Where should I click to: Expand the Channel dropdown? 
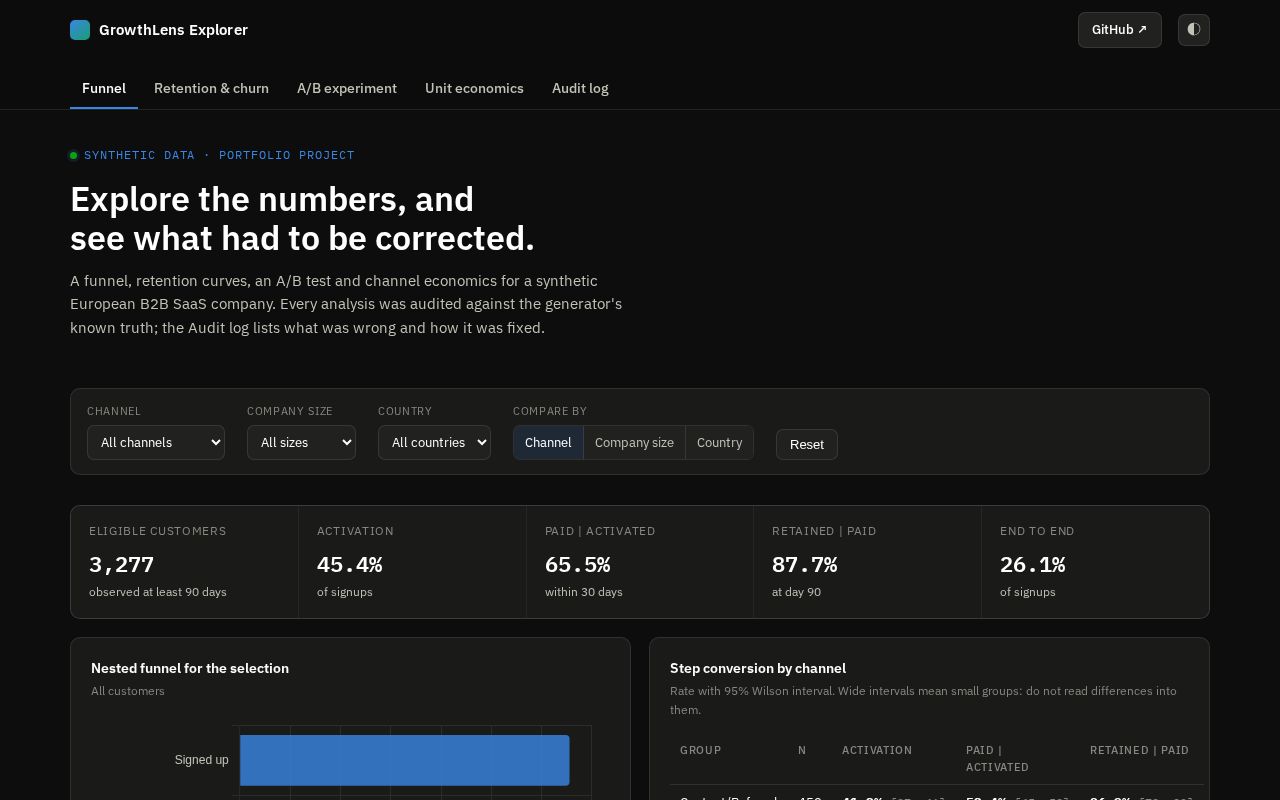point(156,443)
